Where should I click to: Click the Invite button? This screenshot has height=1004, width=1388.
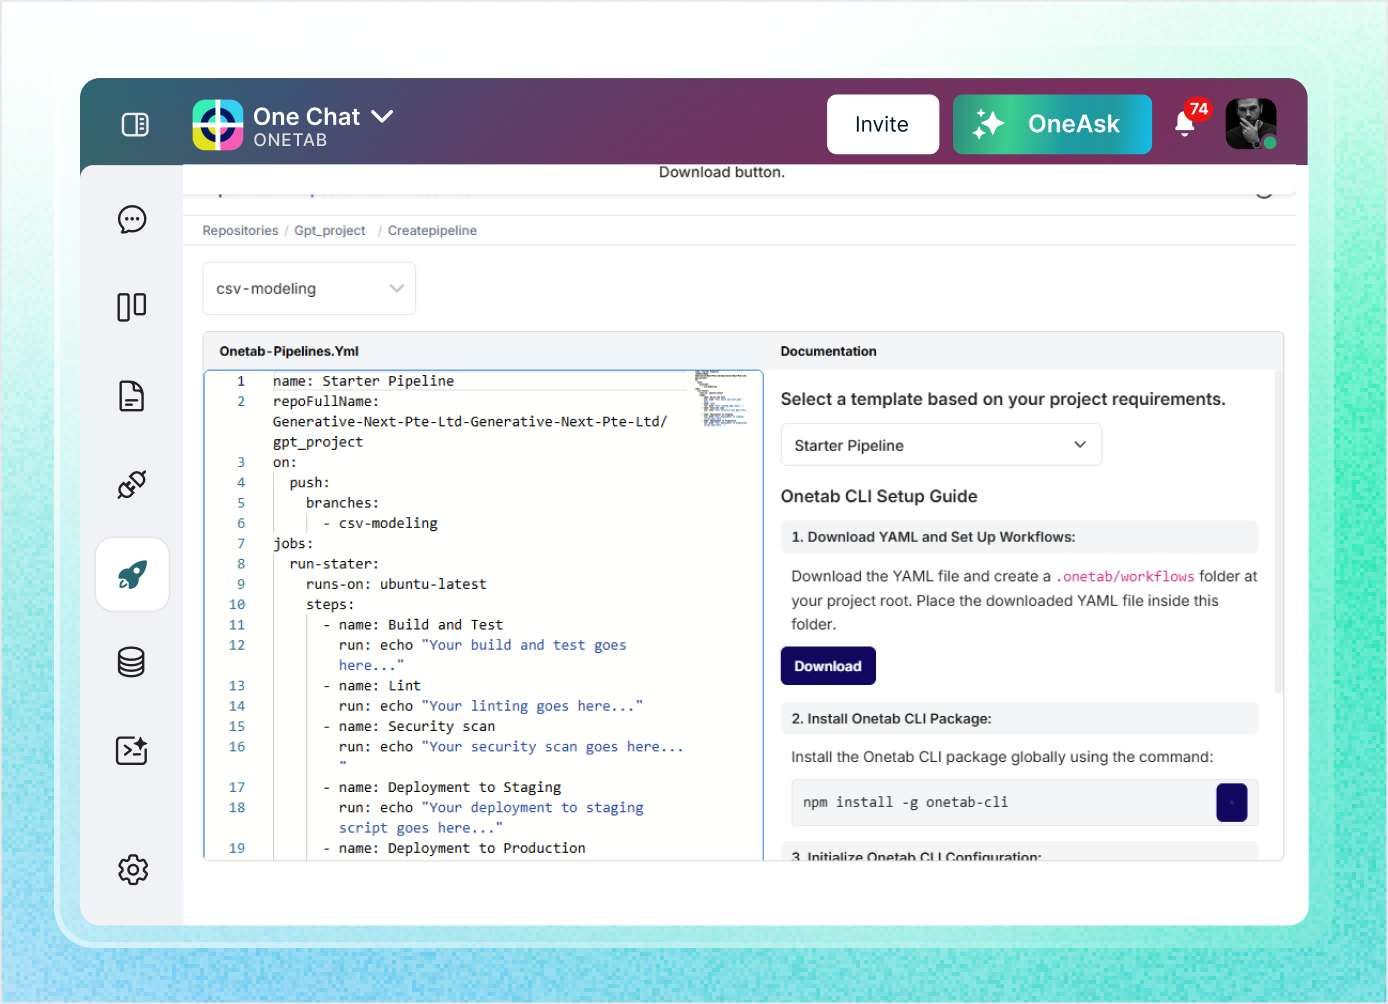pos(882,124)
